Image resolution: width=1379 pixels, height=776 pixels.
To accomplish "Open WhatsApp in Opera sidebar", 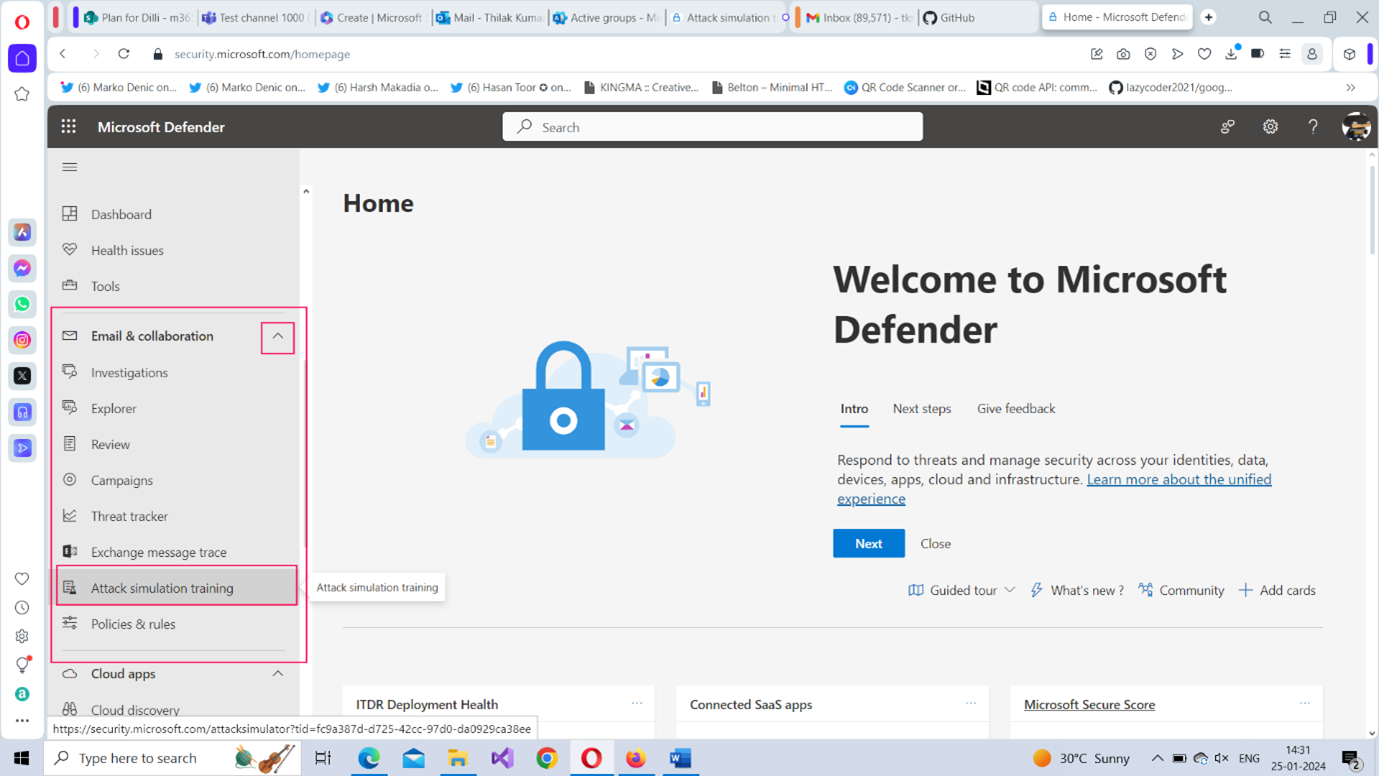I will [22, 304].
